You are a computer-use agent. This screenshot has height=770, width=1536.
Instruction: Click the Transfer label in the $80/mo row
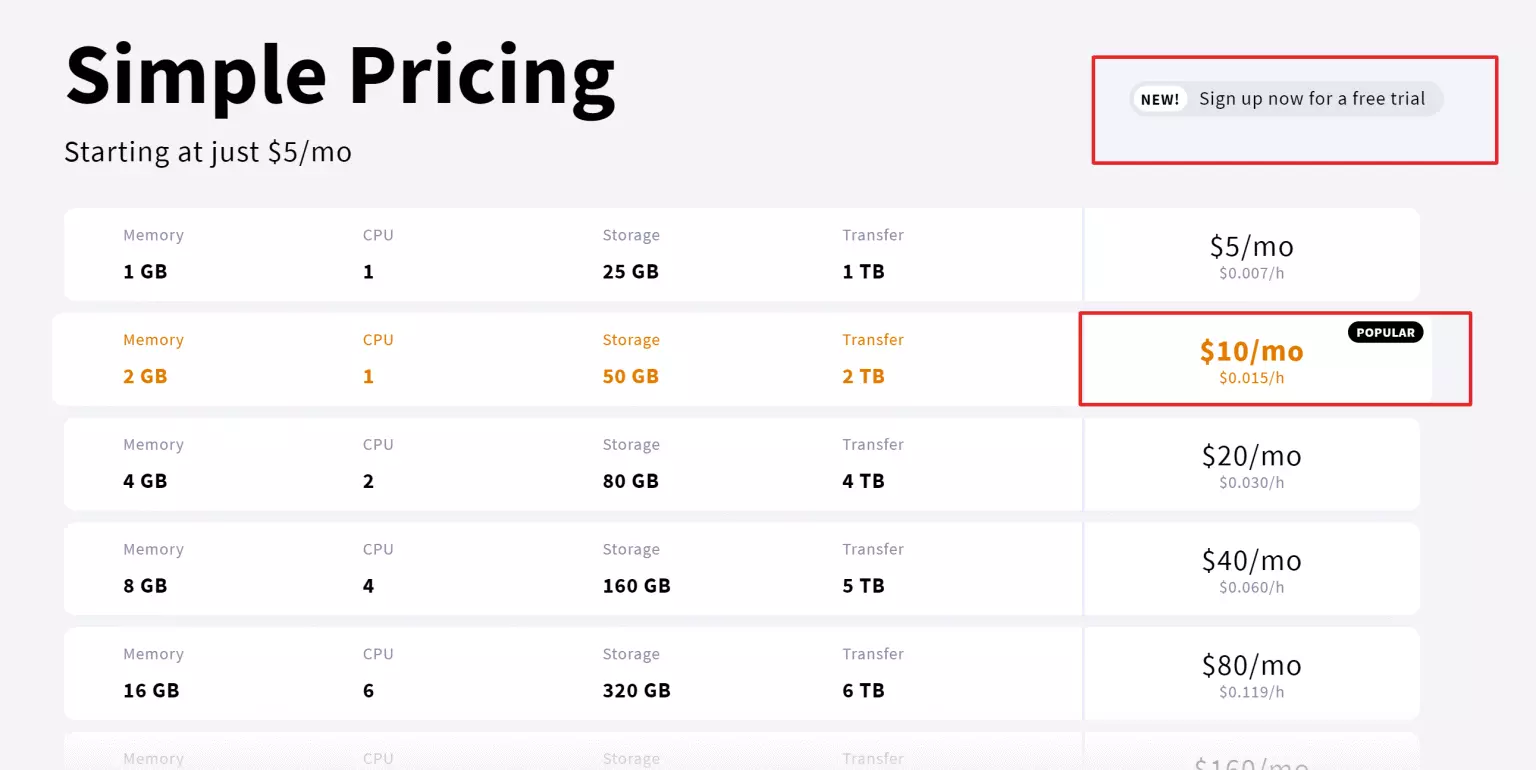point(873,653)
